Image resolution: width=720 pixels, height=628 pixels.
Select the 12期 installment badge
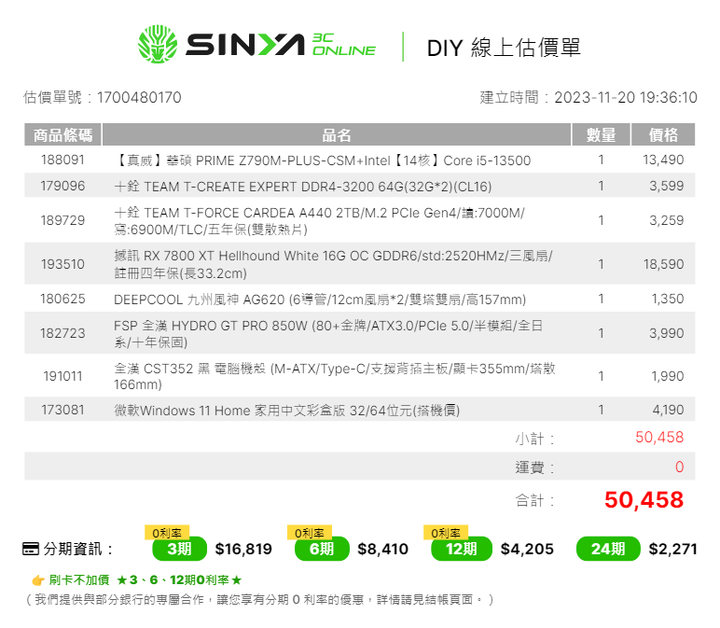[461, 549]
